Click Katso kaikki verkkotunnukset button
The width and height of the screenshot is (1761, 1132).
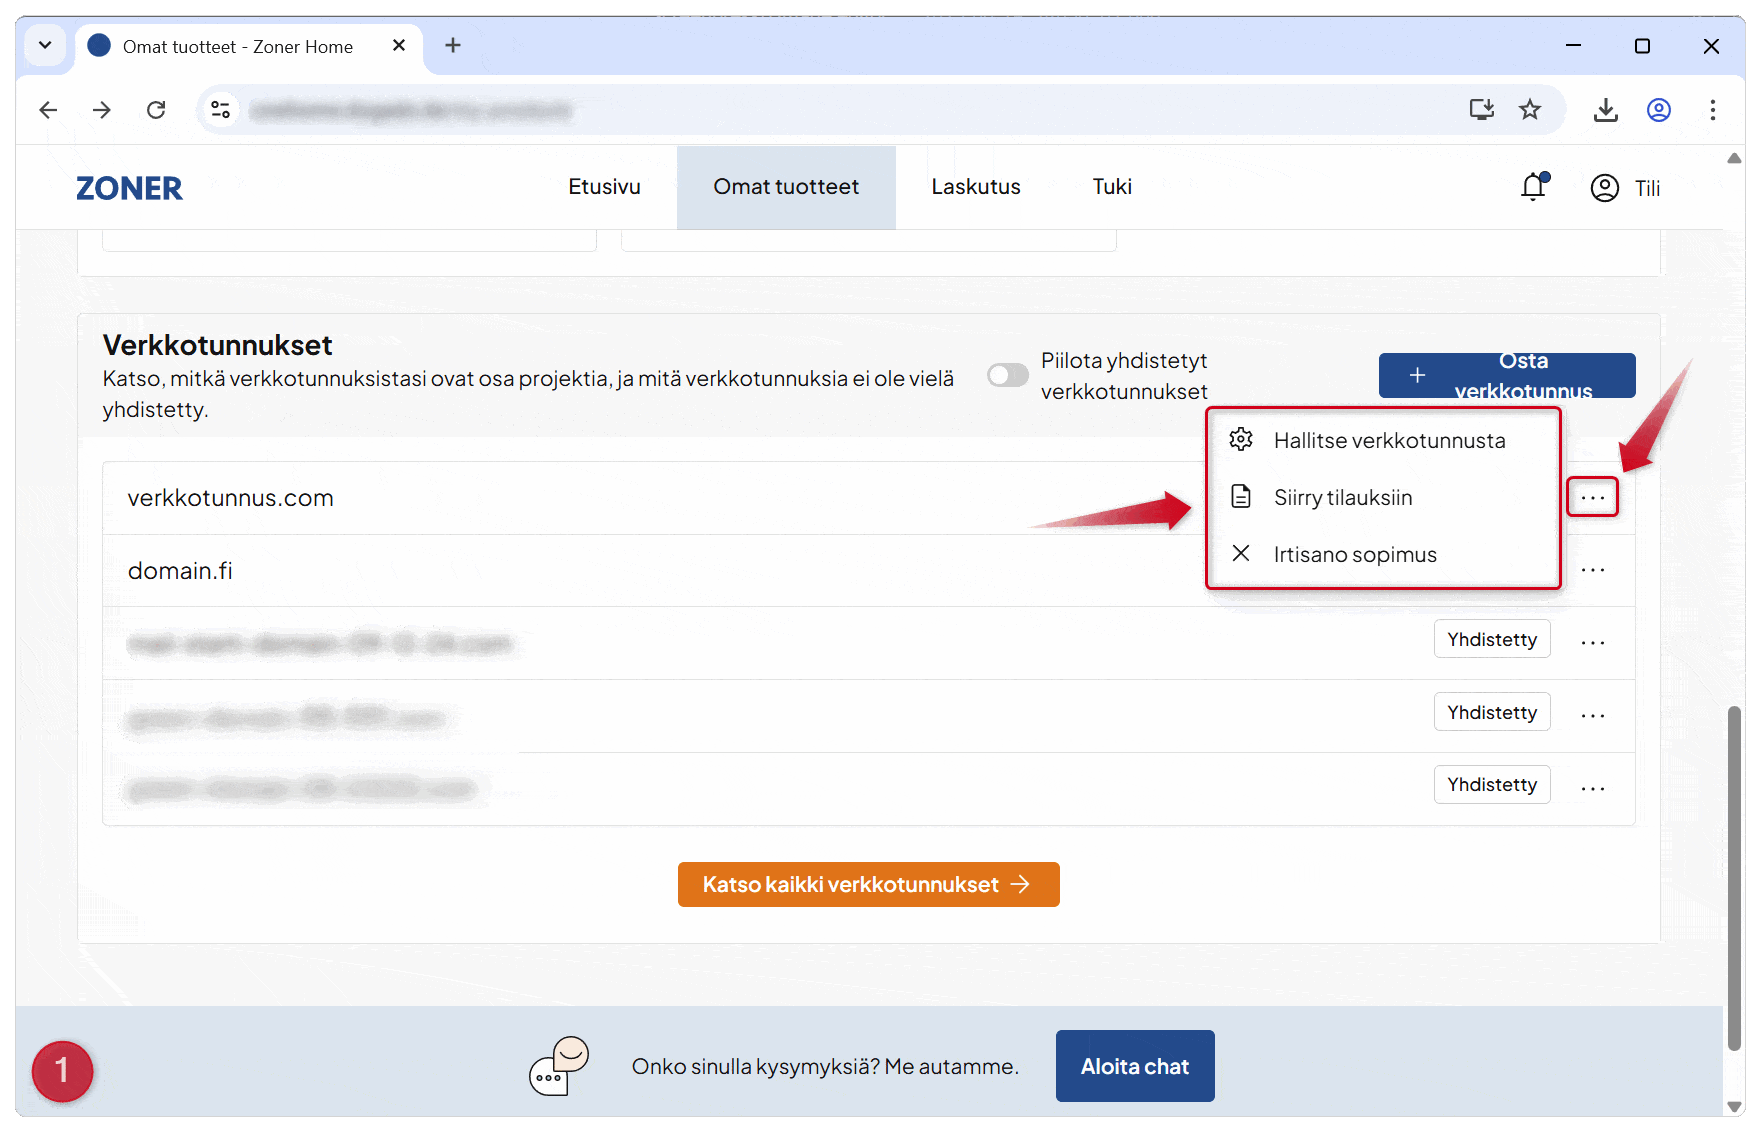tap(868, 885)
